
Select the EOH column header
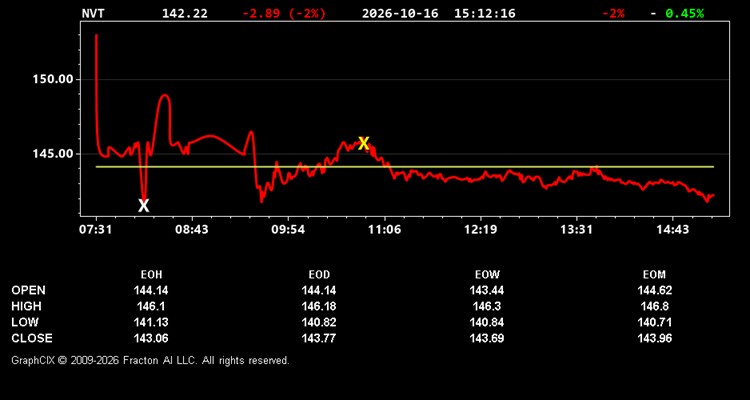pos(151,275)
